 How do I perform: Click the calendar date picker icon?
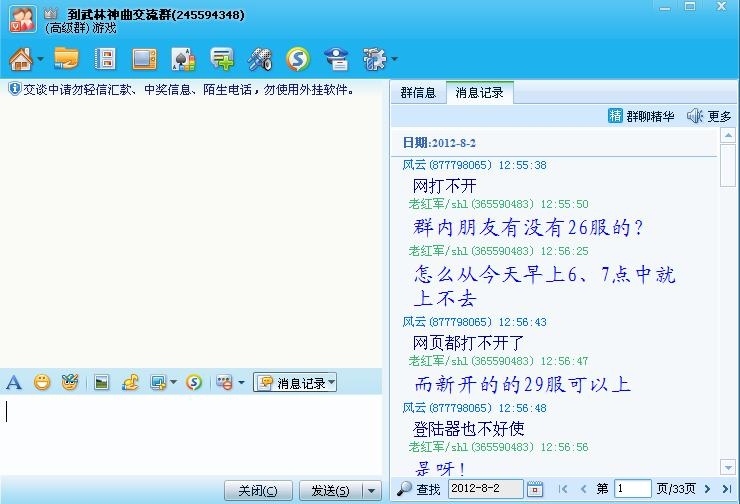[535, 489]
